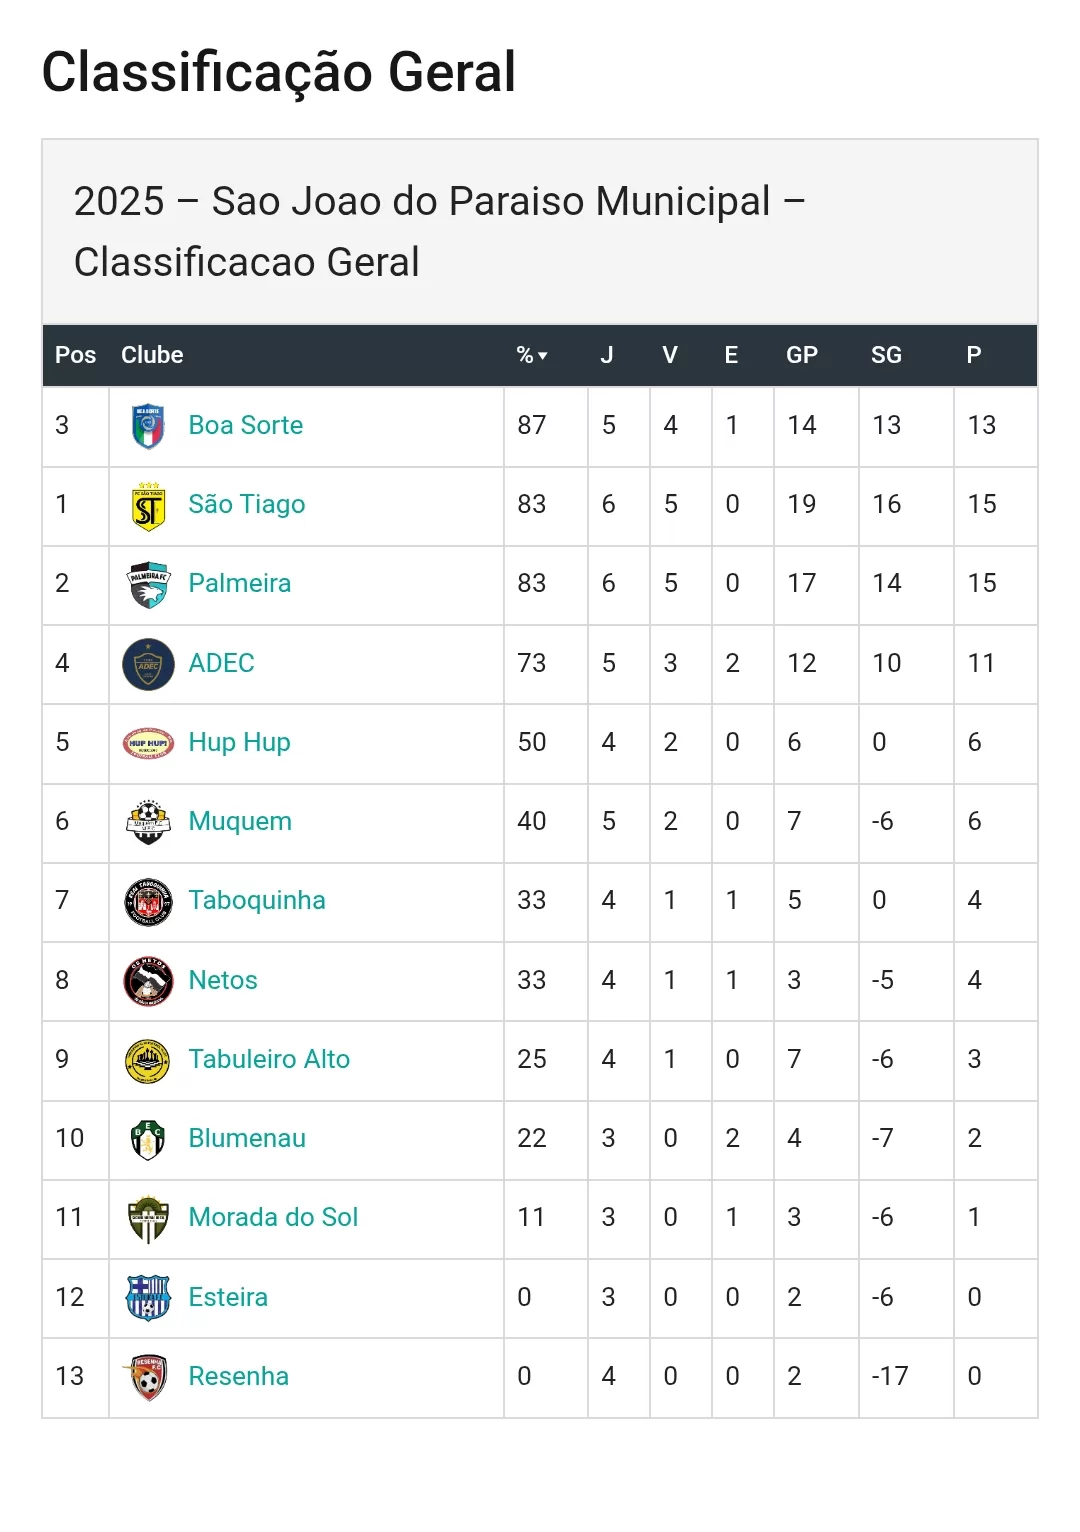
Task: Click the Esteira striped crest
Action: pos(148,1297)
